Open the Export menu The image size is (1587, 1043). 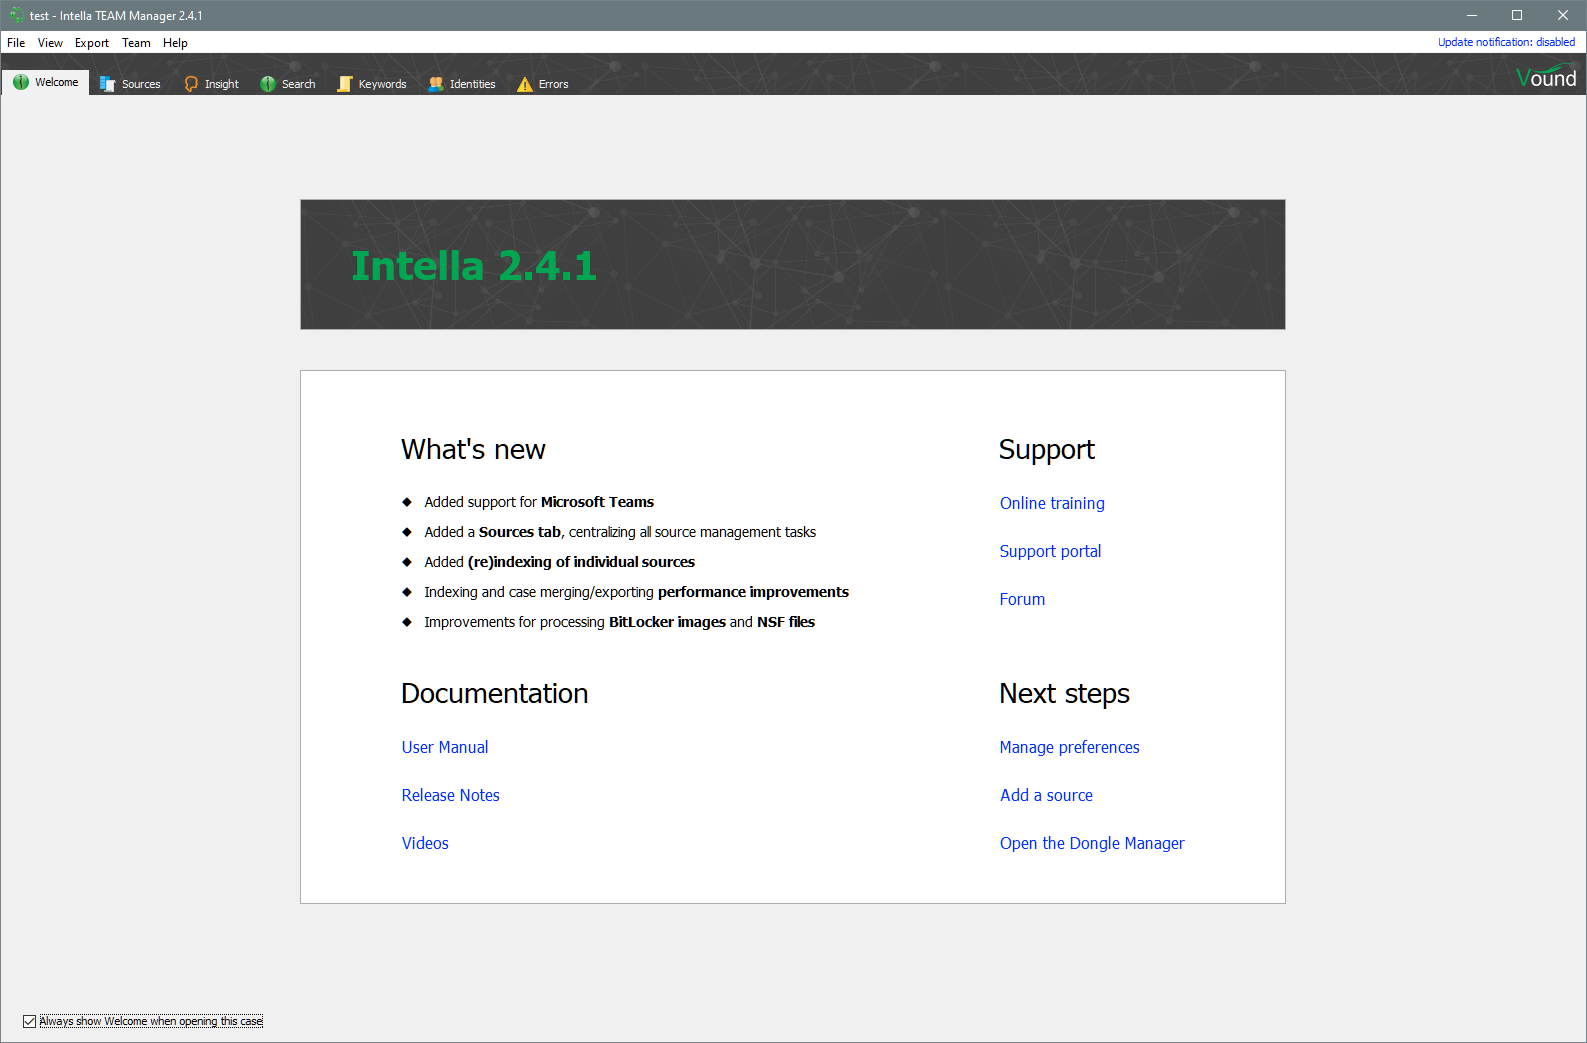point(92,43)
